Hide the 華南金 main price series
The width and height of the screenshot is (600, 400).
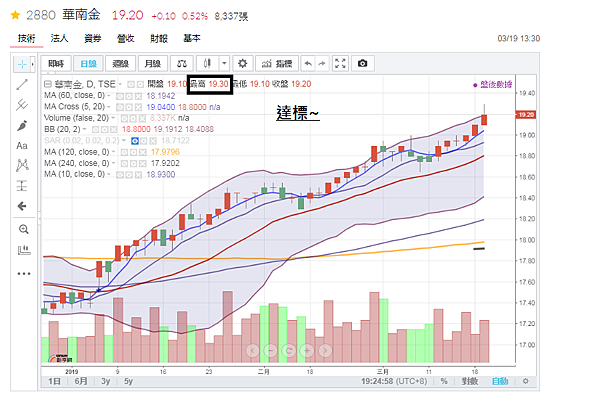pos(131,84)
